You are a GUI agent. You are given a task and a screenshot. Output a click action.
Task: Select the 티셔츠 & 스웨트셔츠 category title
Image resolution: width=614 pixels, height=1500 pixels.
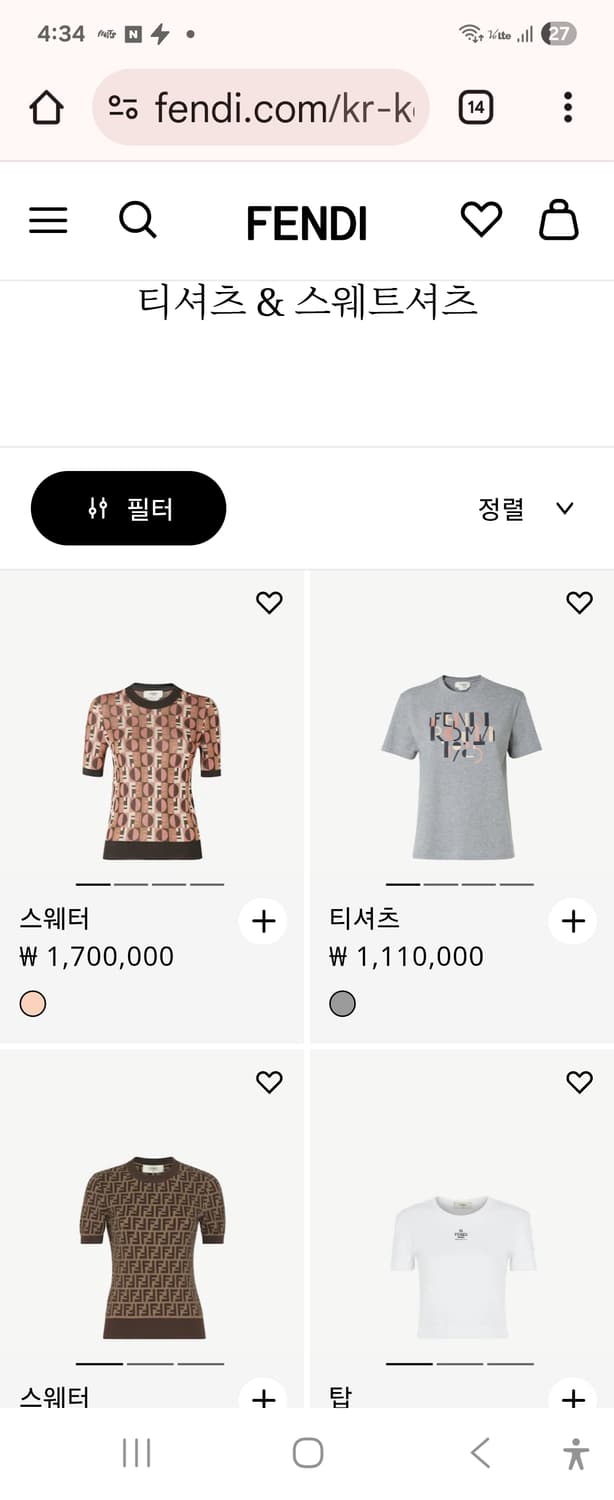(x=307, y=301)
